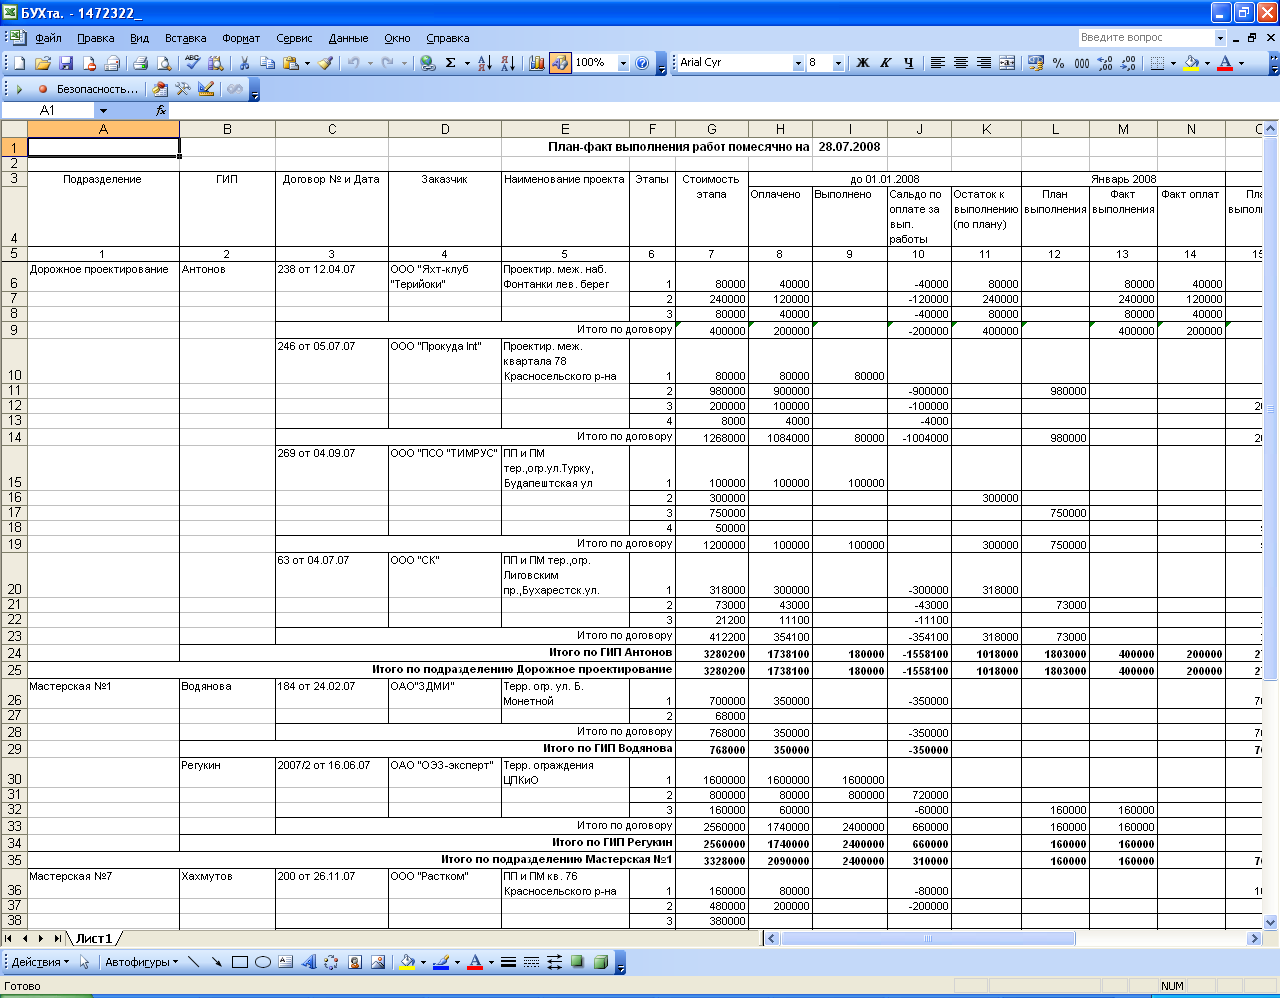Select the Oval drawing tool
This screenshot has height=998, width=1280.
[263, 962]
